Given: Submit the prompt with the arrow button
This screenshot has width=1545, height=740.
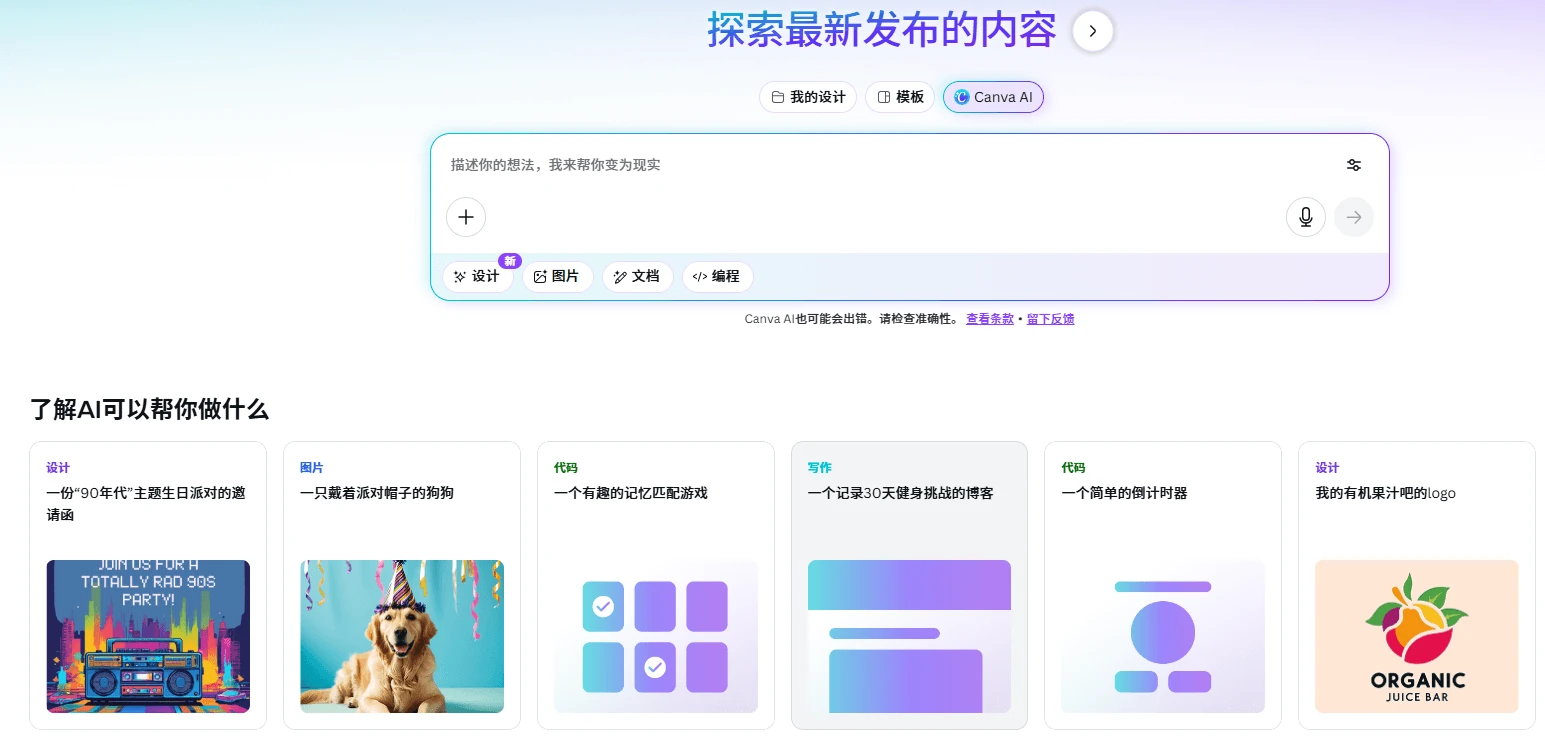Looking at the screenshot, I should pos(1354,217).
